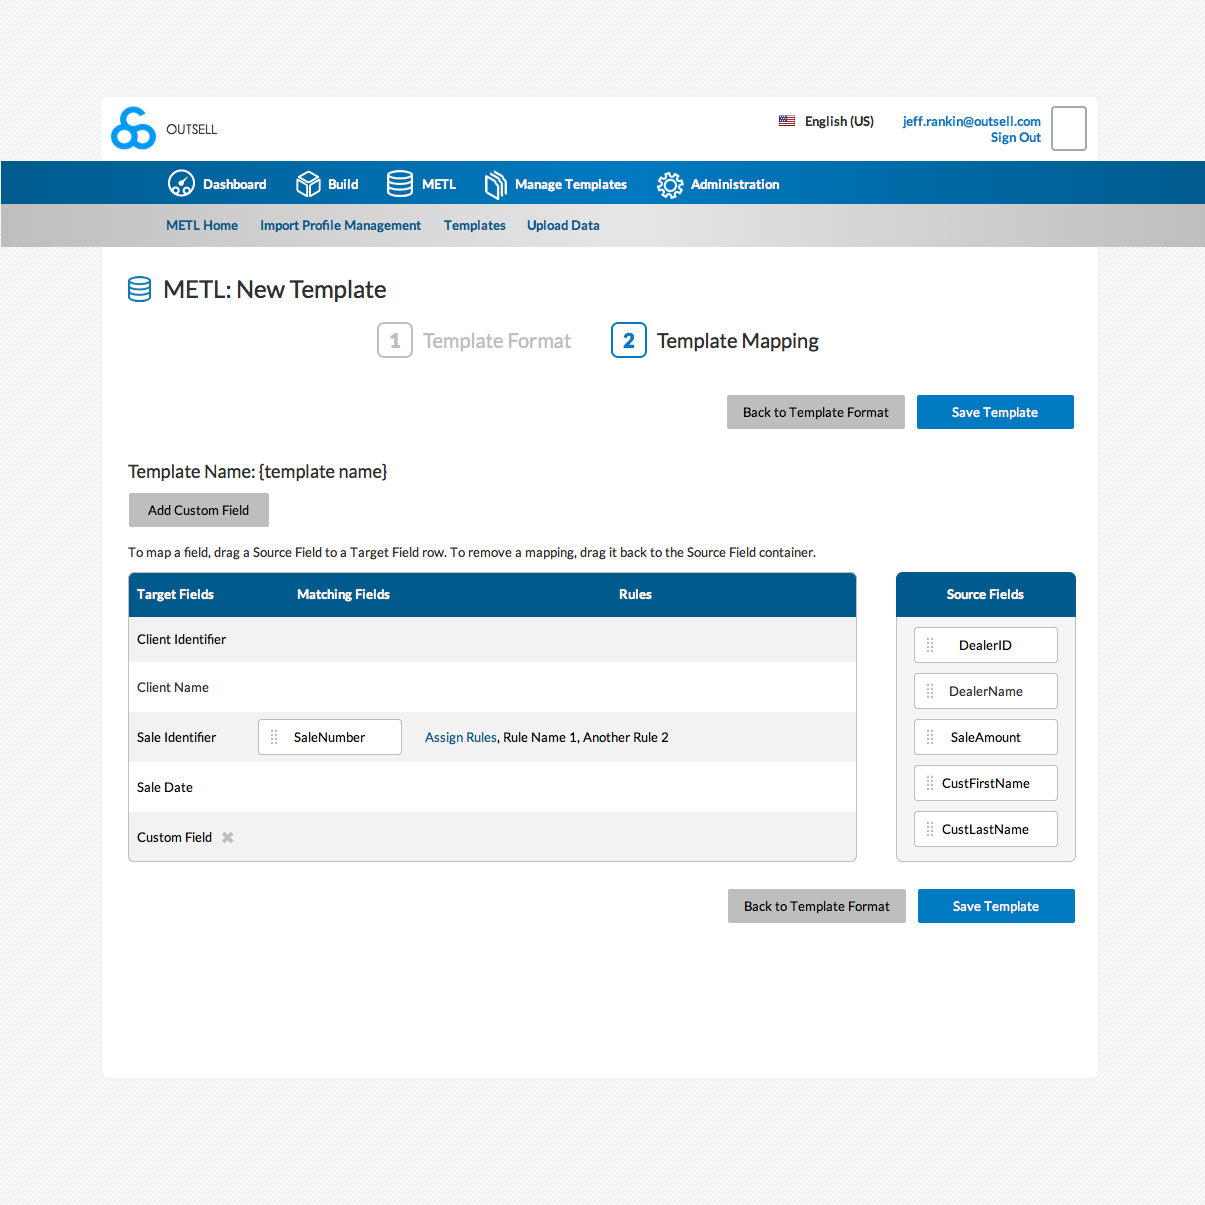Open Administration gear icon

670,185
